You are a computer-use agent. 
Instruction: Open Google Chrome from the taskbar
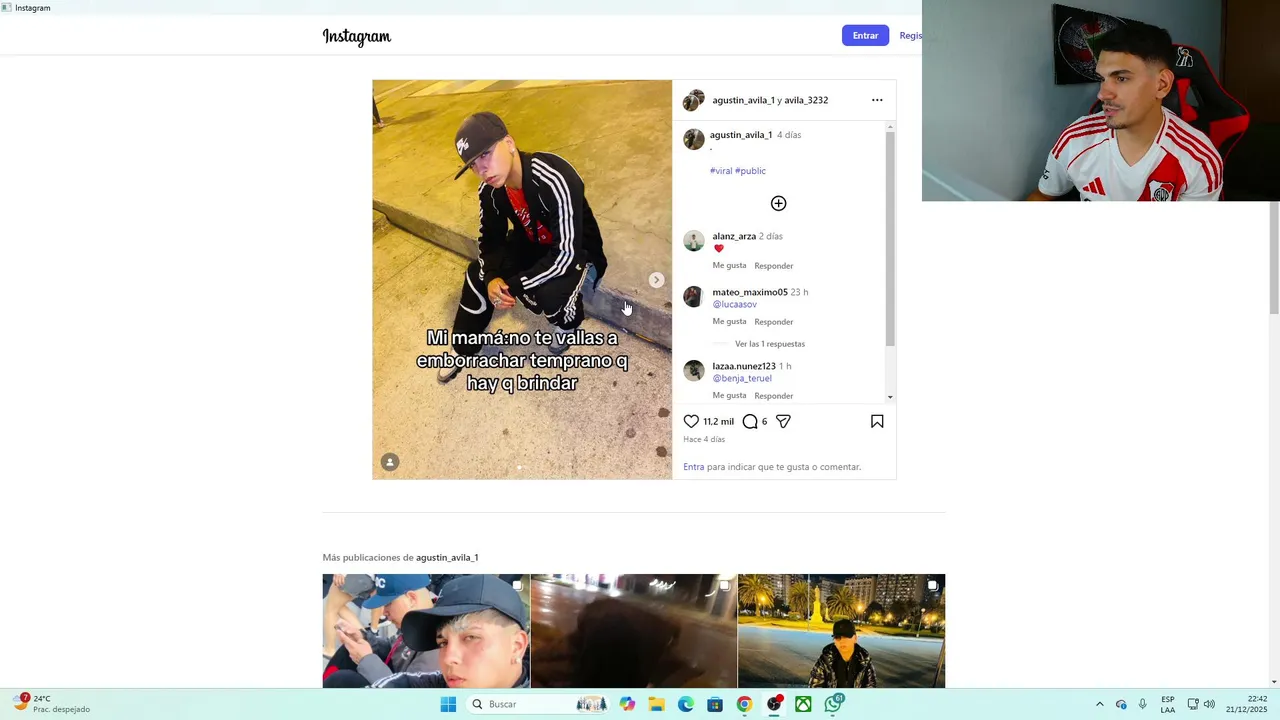744,704
